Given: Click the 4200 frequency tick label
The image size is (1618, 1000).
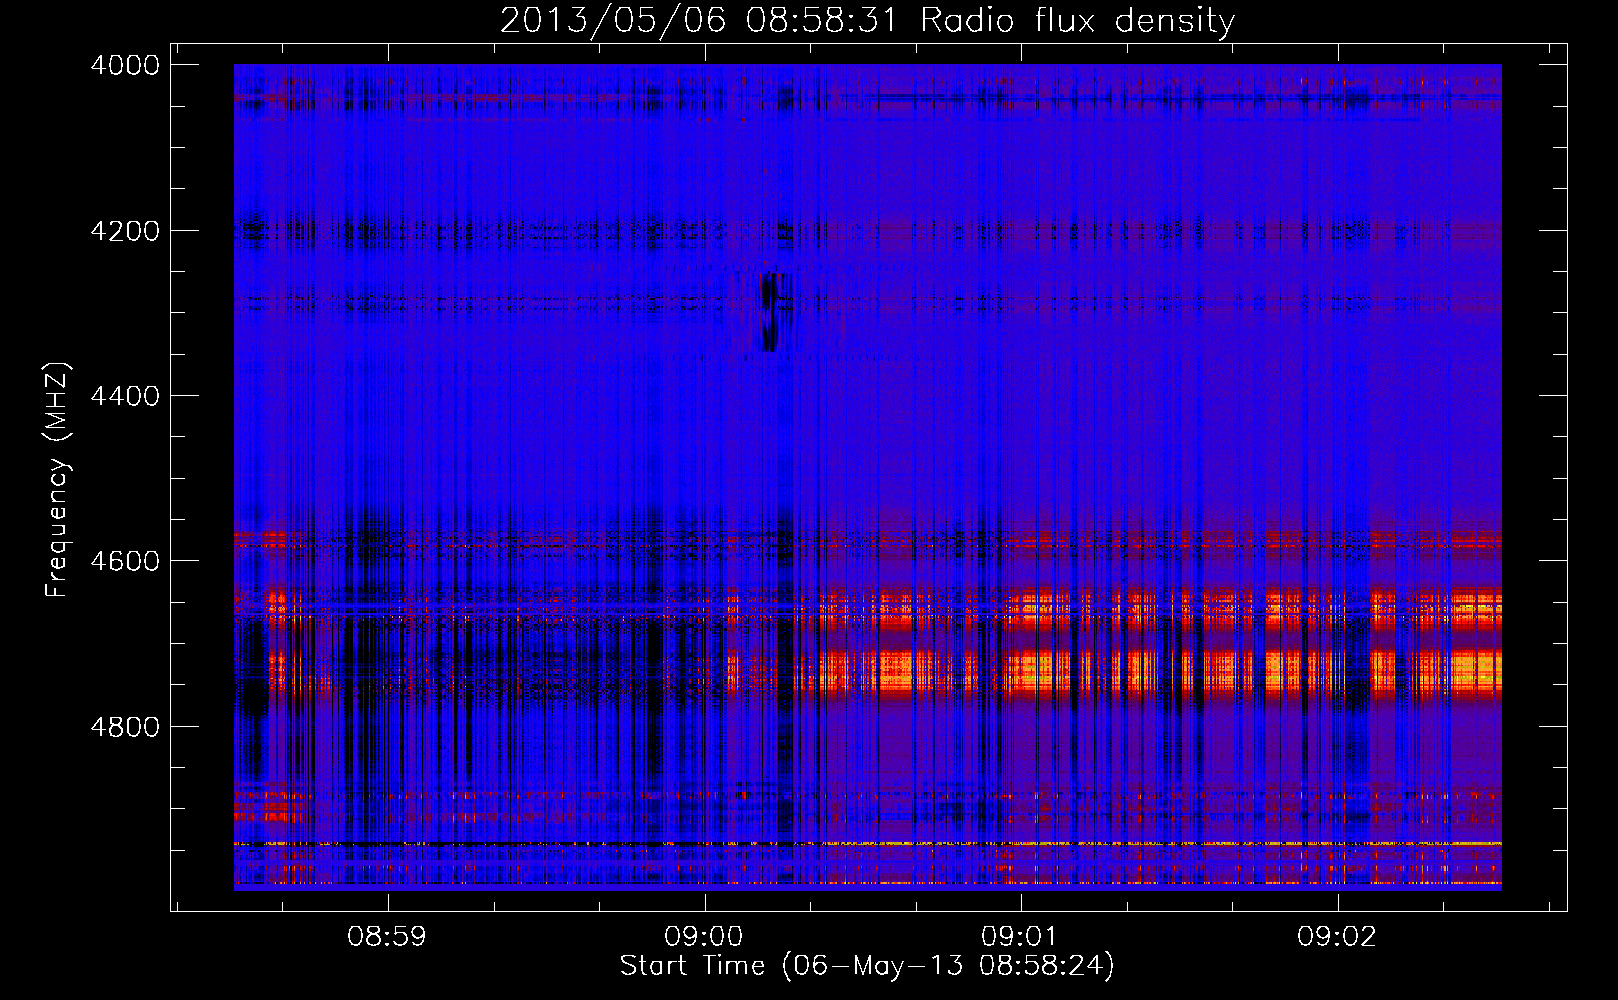Looking at the screenshot, I should pos(125,231).
